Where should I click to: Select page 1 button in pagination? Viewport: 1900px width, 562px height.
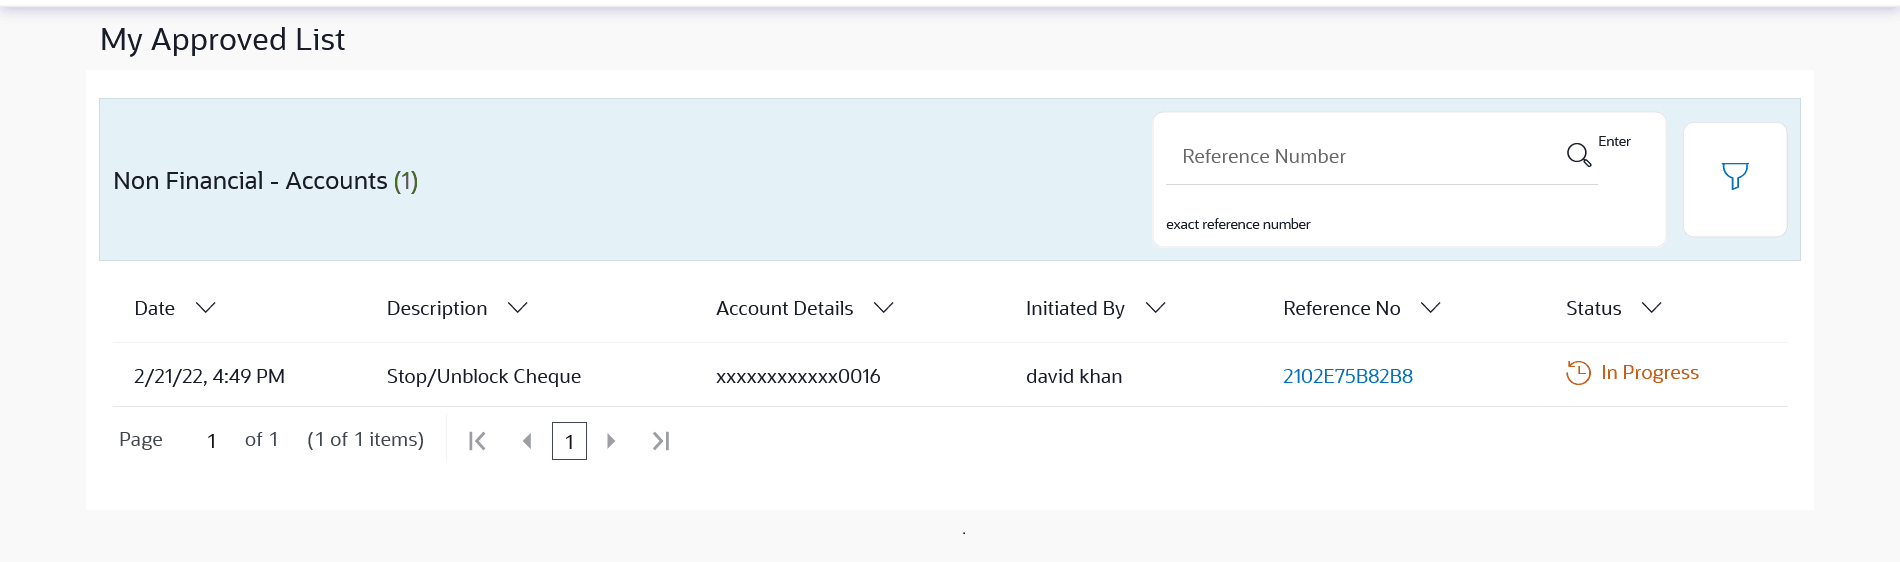569,441
